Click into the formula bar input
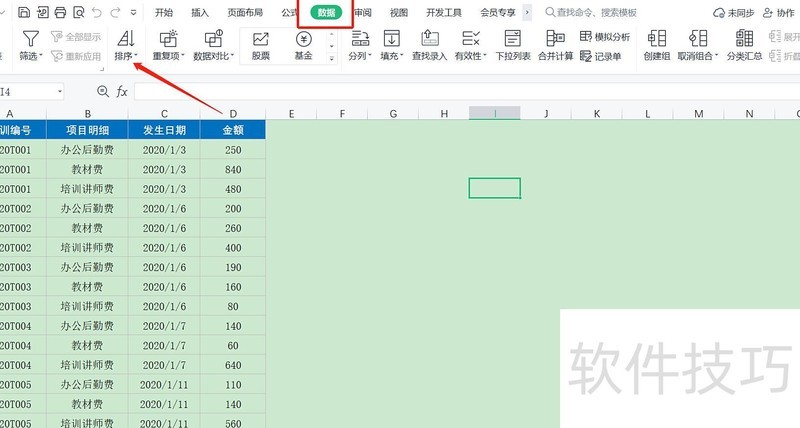Viewport: 800px width, 428px height. coord(467,92)
